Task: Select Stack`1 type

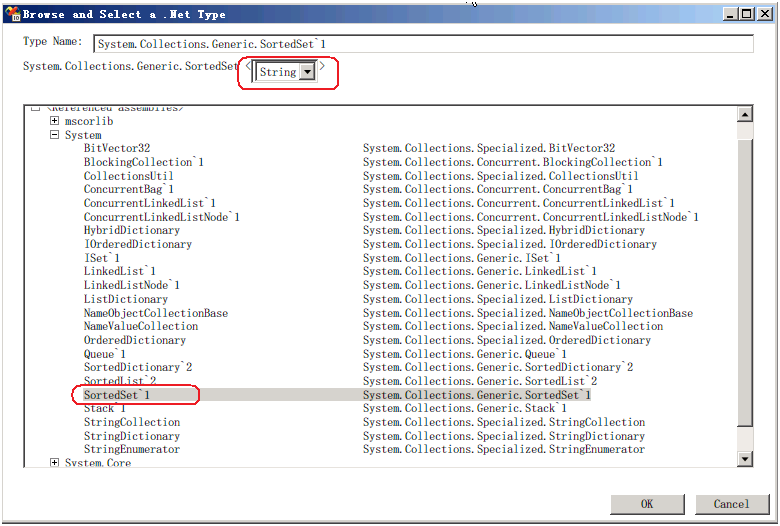Action: pyautogui.click(x=104, y=409)
